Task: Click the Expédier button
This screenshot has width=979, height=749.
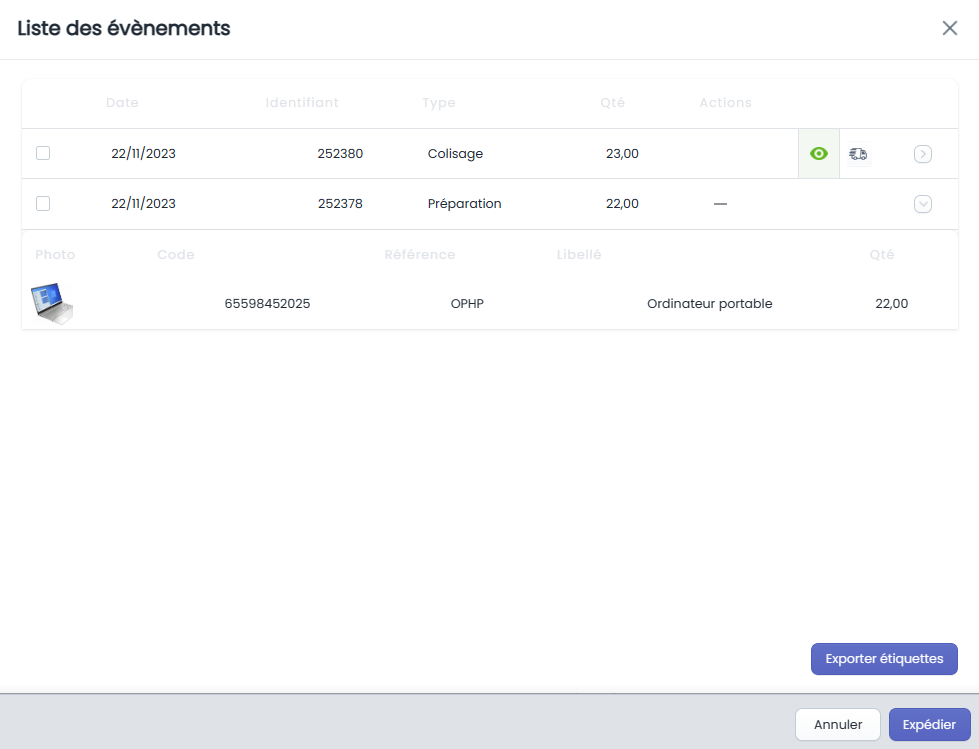Action: click(929, 724)
